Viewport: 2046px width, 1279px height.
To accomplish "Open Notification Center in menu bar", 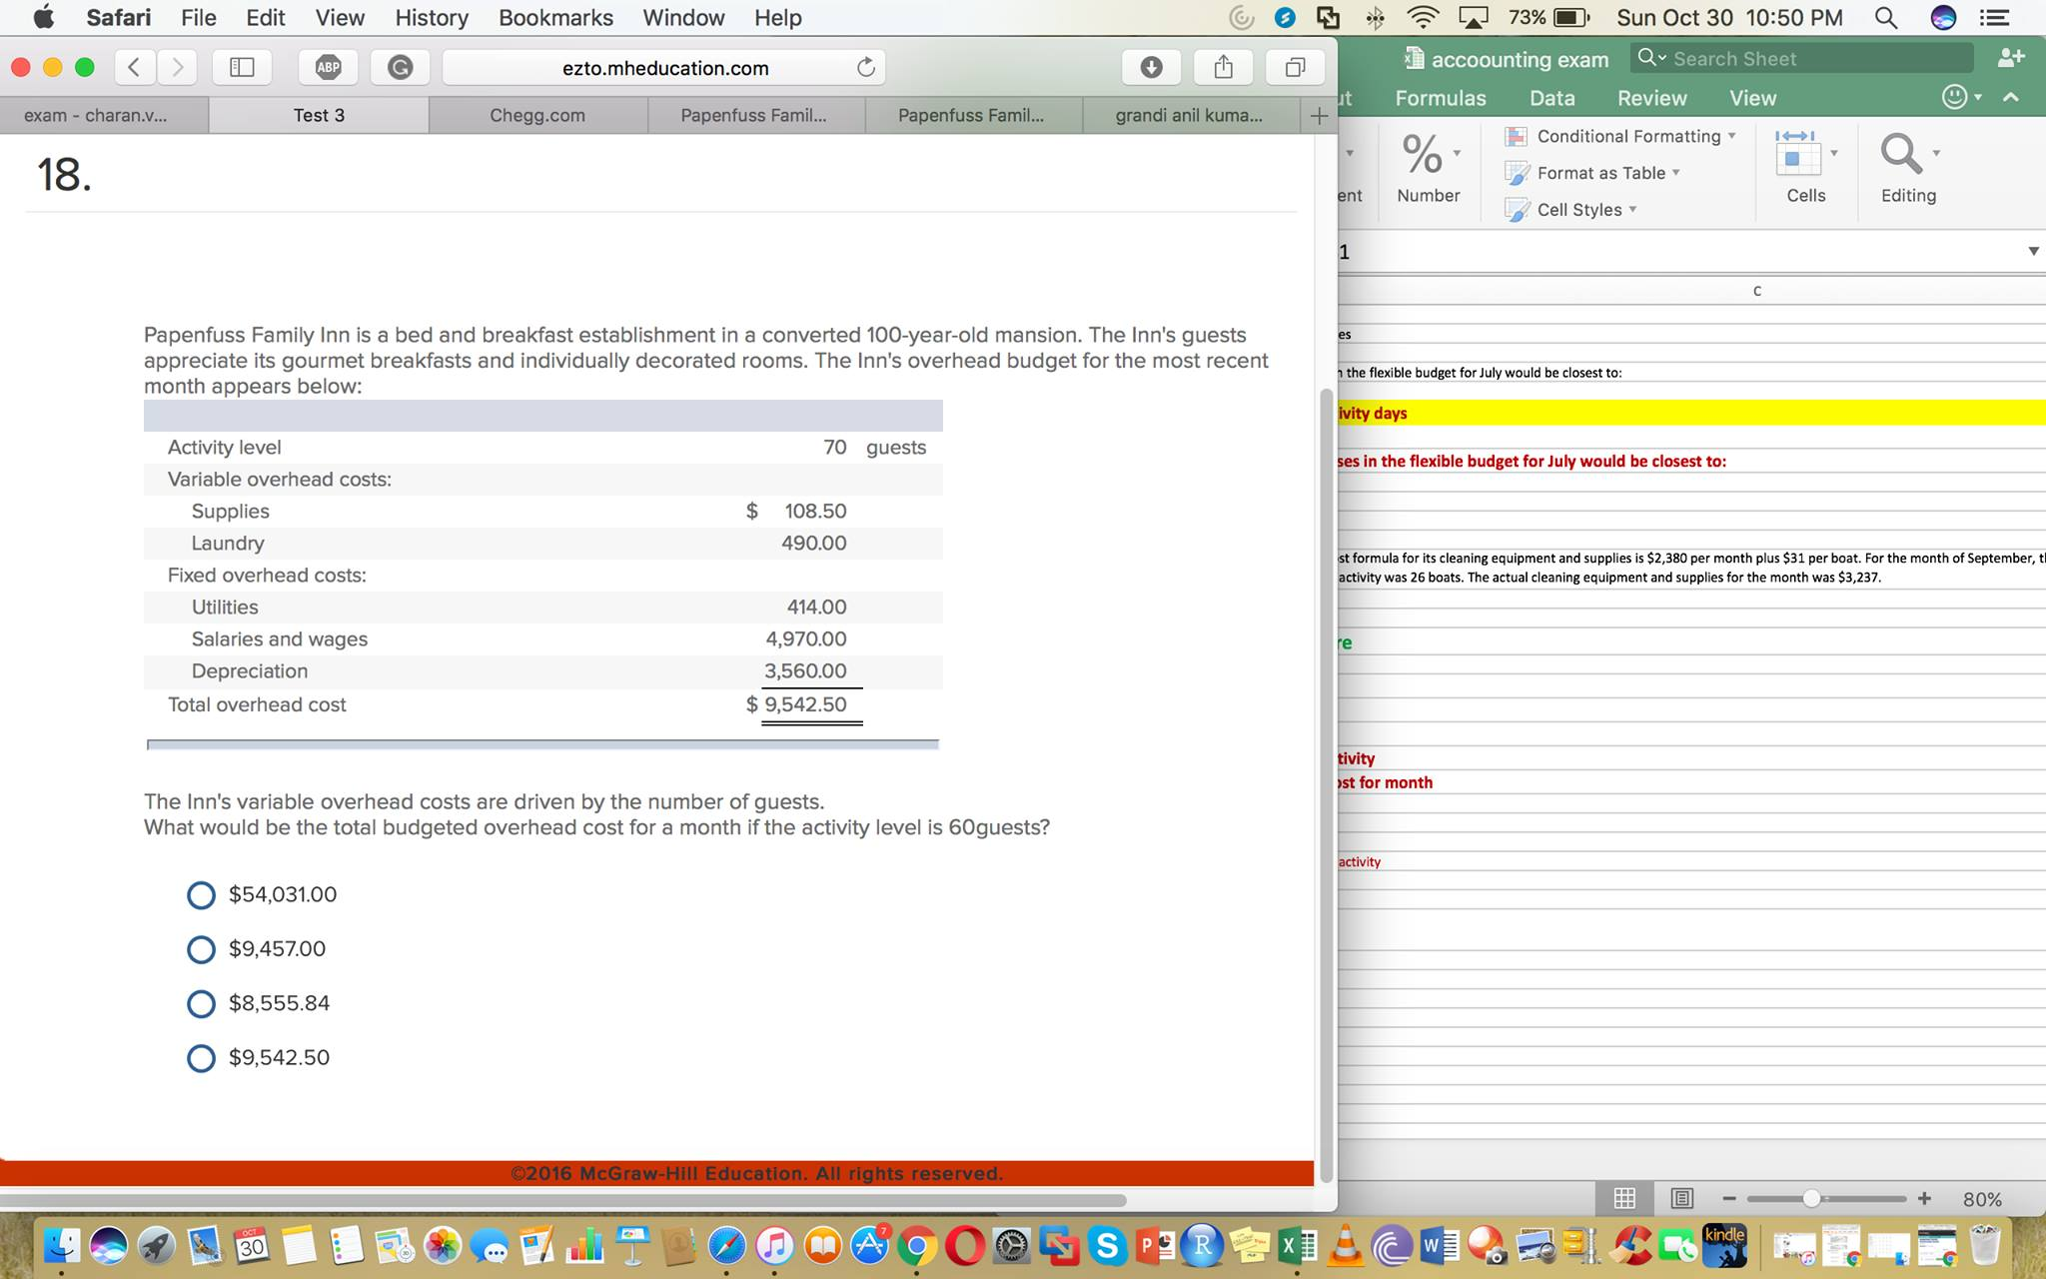I will click(x=1994, y=18).
